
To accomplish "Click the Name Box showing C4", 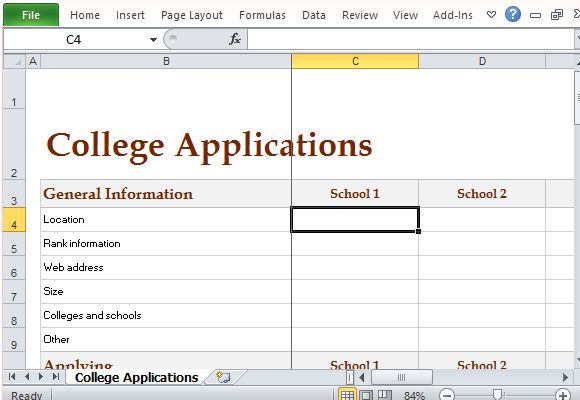I will pyautogui.click(x=74, y=39).
